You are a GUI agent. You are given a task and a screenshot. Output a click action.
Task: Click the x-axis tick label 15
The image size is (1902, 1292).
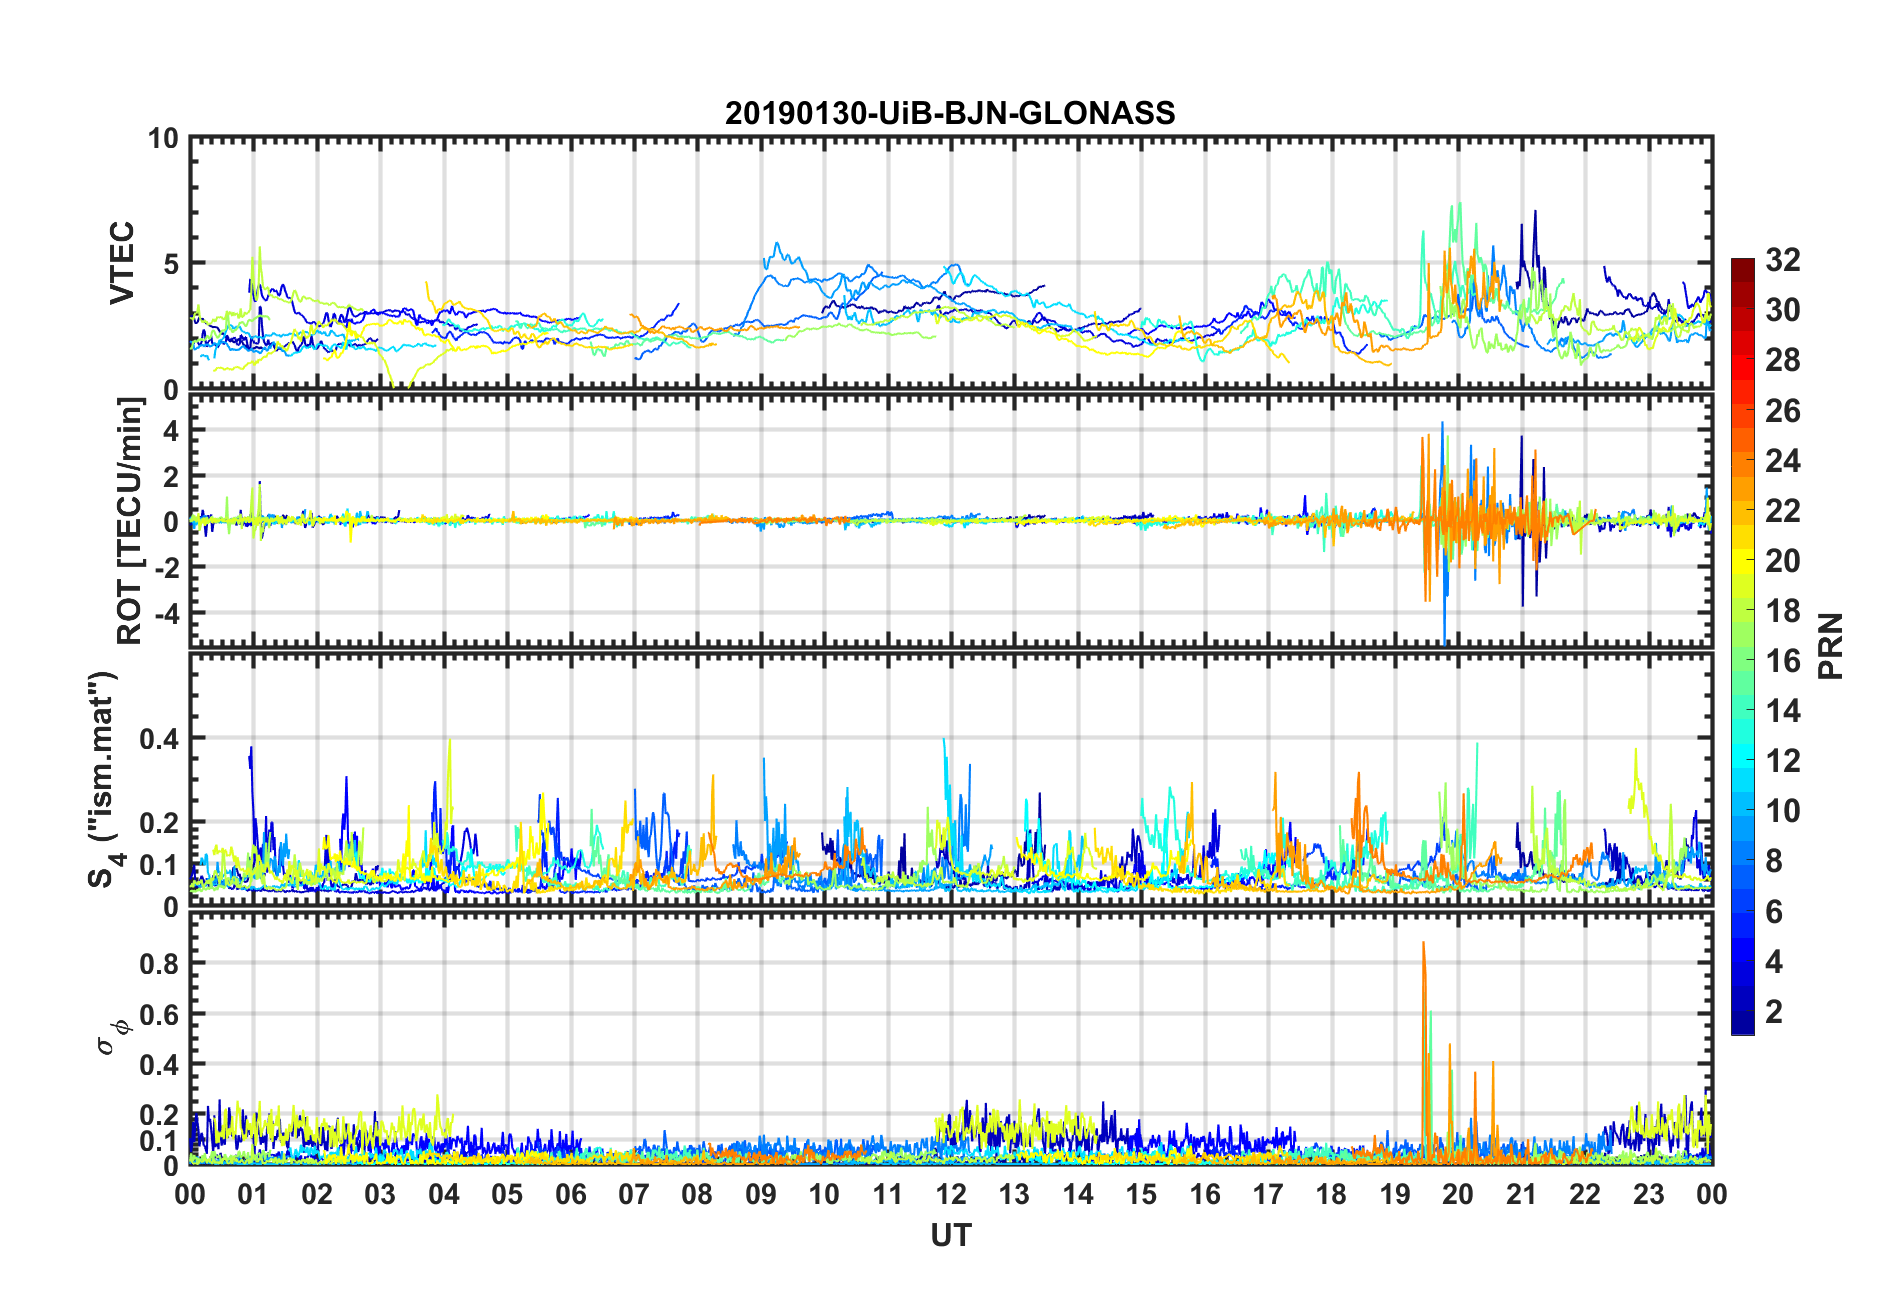pos(1141,1194)
